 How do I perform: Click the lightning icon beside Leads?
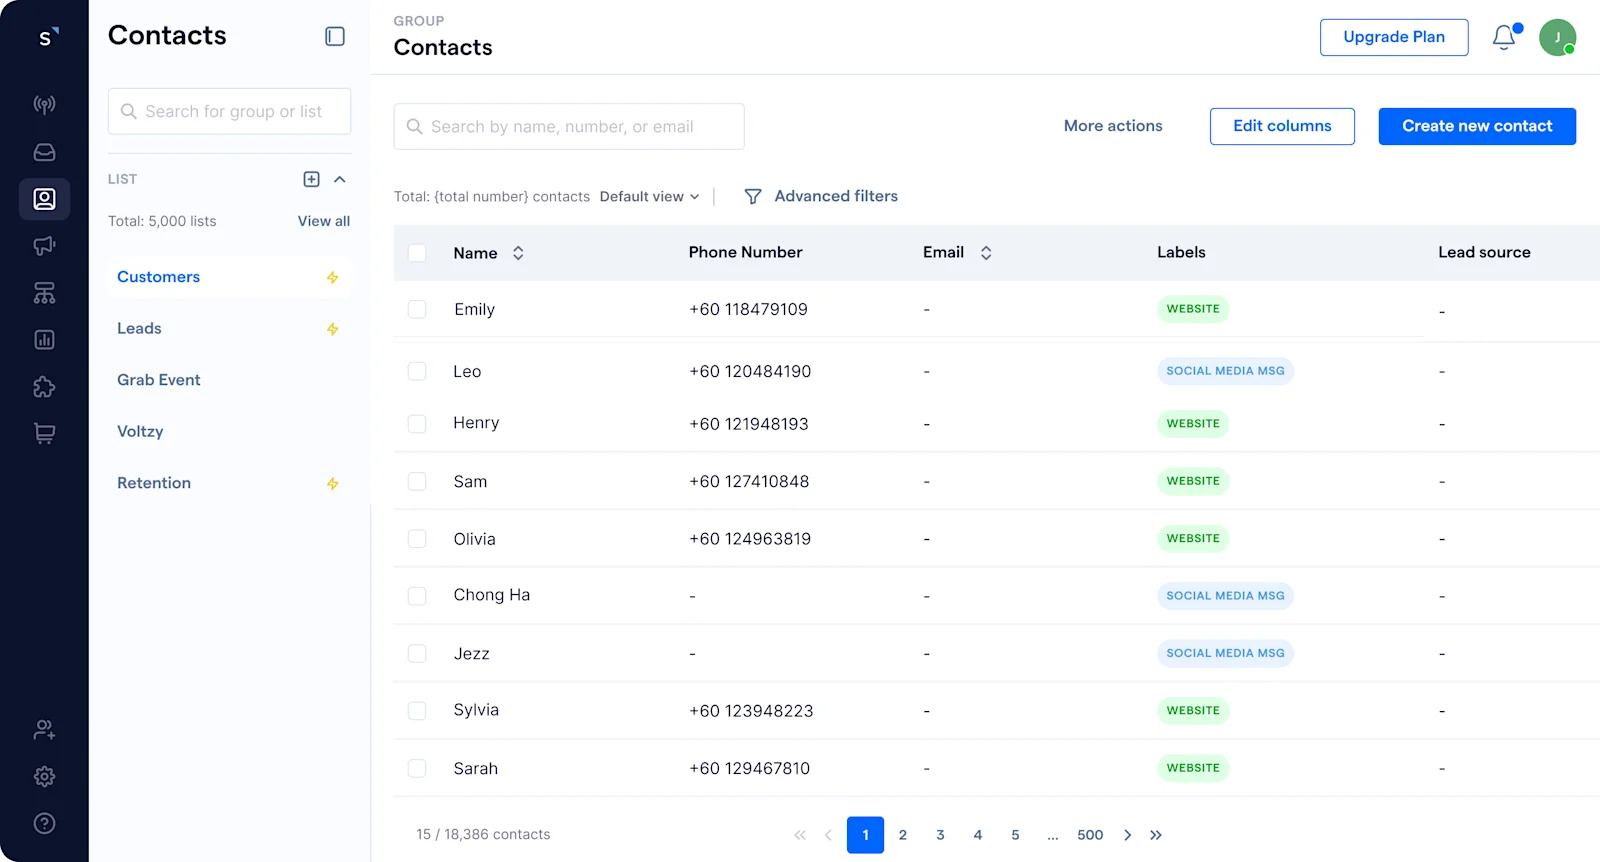coord(332,329)
